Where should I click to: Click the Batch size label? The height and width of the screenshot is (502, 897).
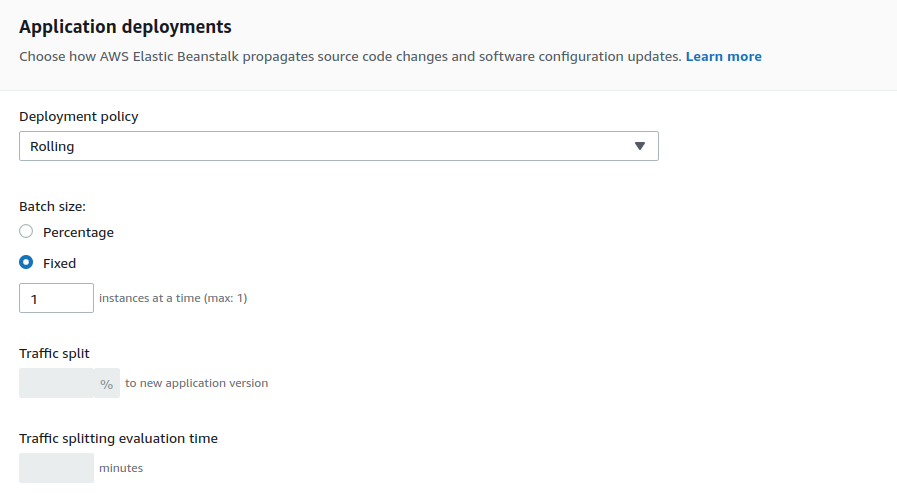tap(52, 206)
